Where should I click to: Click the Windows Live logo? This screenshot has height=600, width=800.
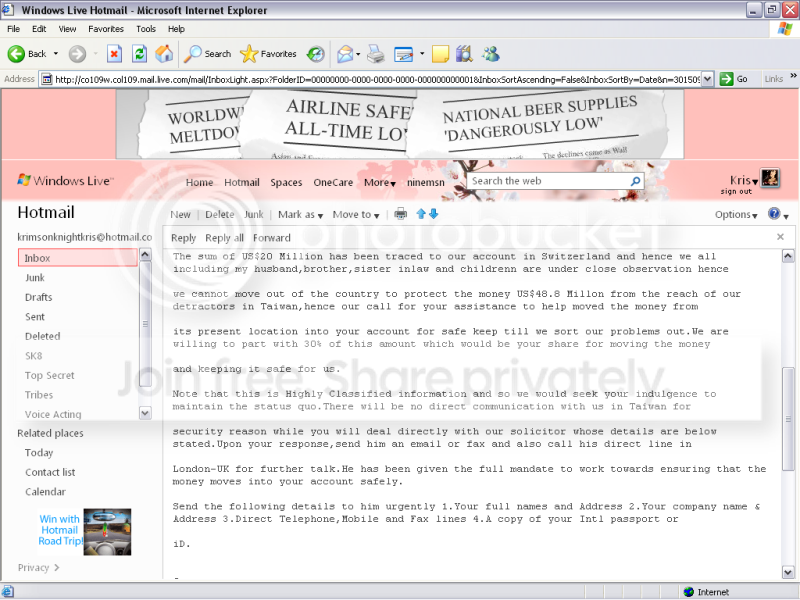65,181
